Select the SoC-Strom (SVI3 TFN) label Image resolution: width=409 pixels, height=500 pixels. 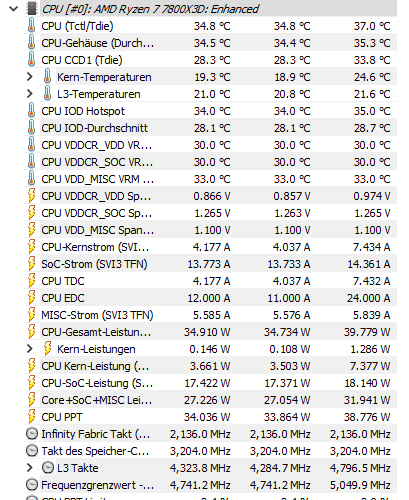[x=94, y=264]
